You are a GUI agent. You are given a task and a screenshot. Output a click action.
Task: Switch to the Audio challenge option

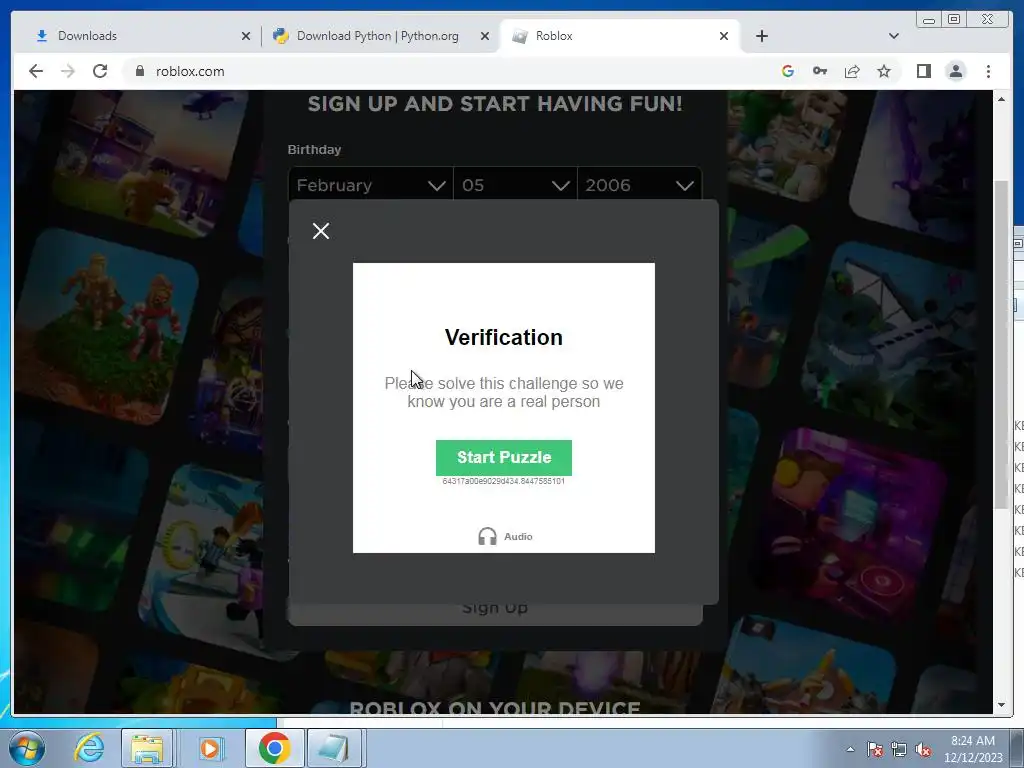(505, 536)
